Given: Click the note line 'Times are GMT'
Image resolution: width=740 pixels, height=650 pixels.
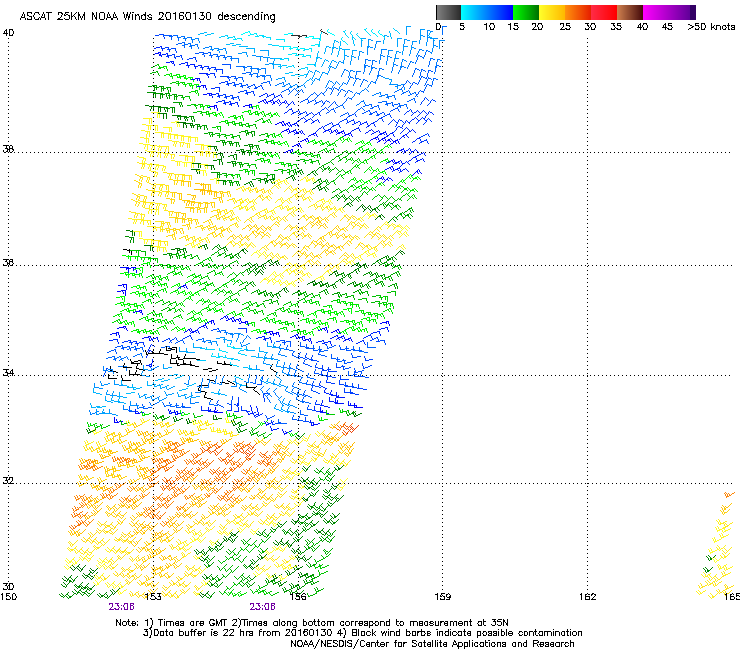Looking at the screenshot, I should coord(192,623).
